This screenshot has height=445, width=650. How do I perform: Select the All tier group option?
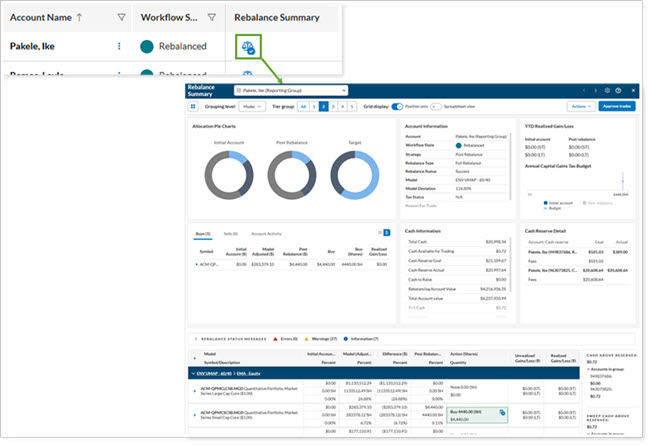[300, 105]
